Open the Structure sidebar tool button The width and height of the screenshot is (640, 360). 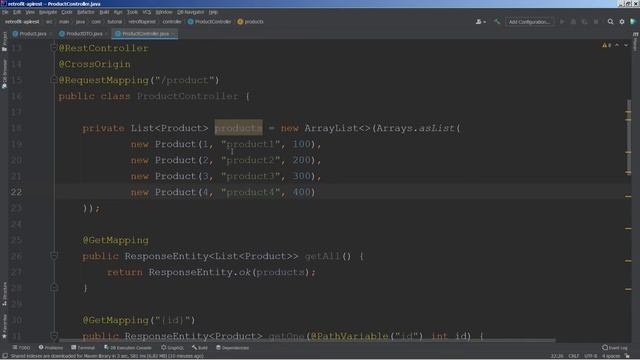tap(4, 293)
